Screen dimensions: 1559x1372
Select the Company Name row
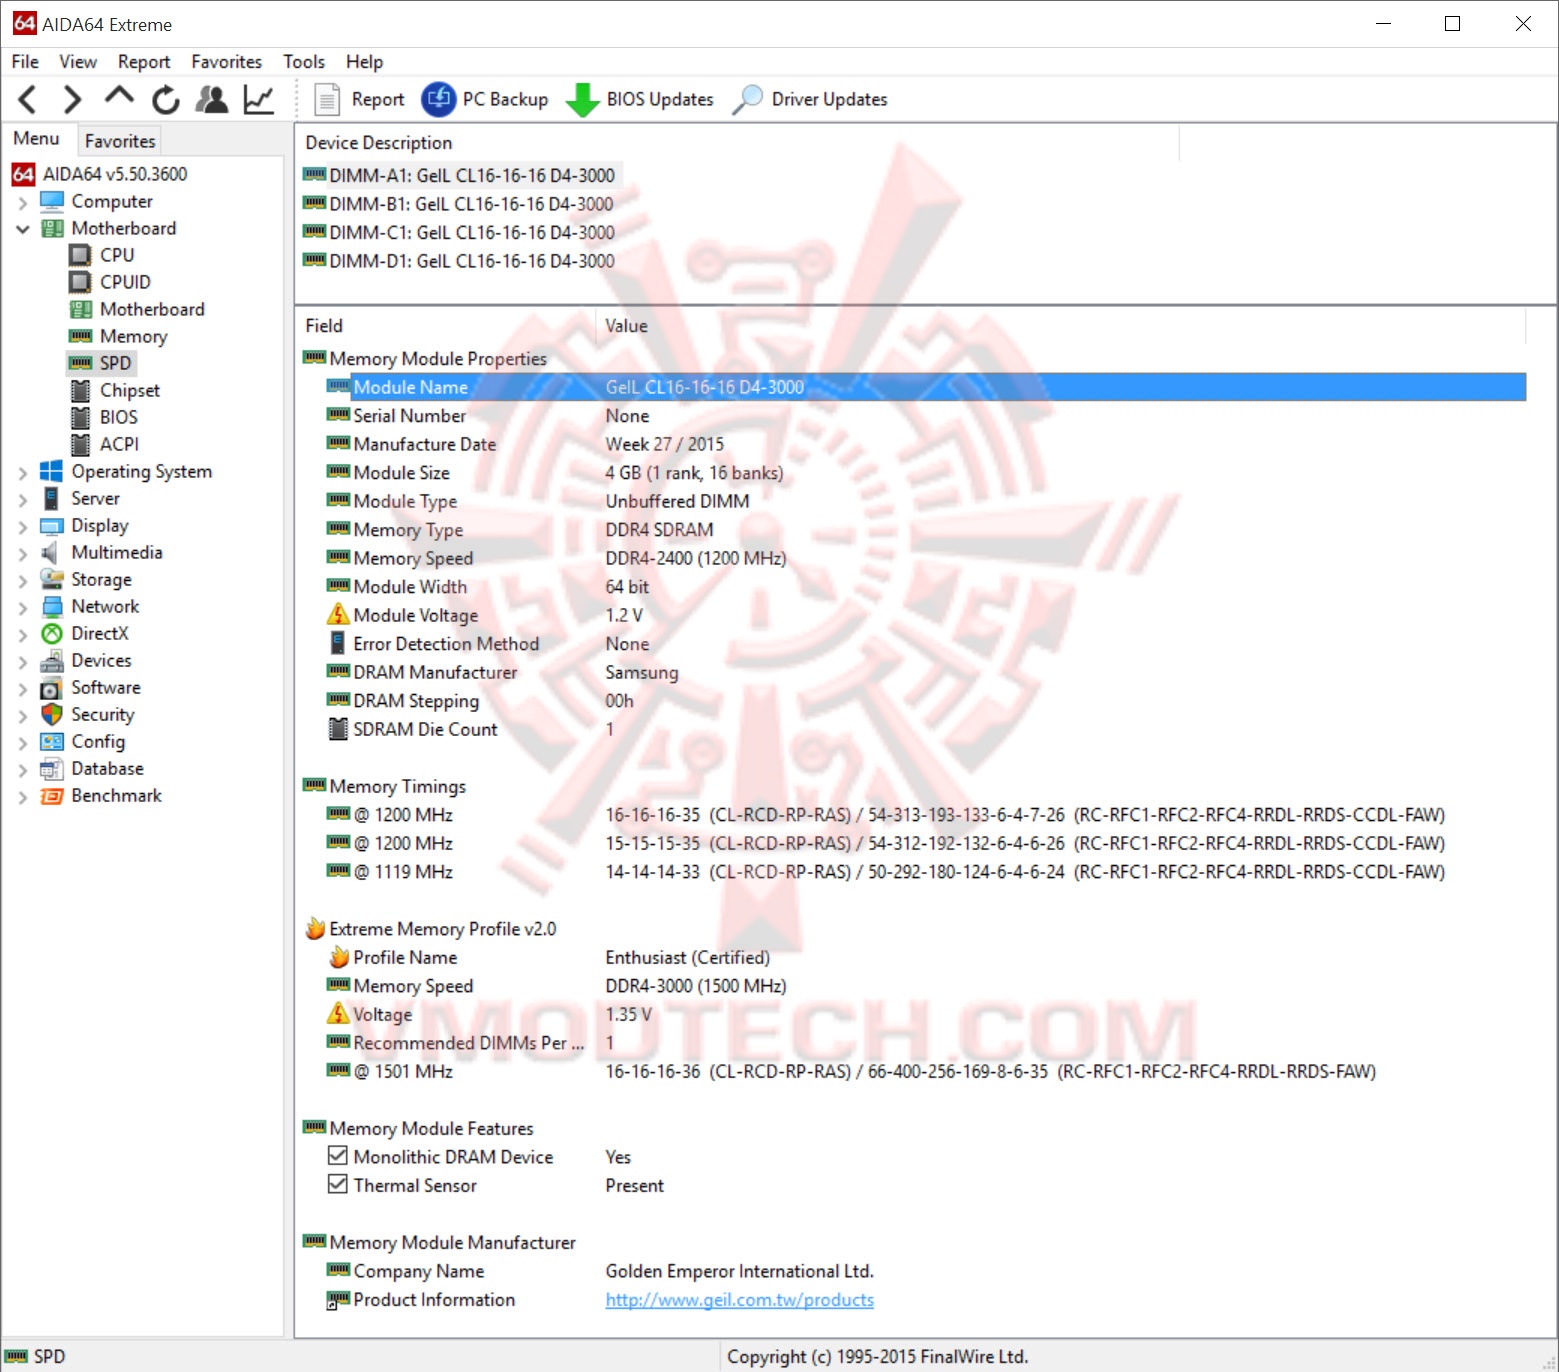coord(925,1271)
